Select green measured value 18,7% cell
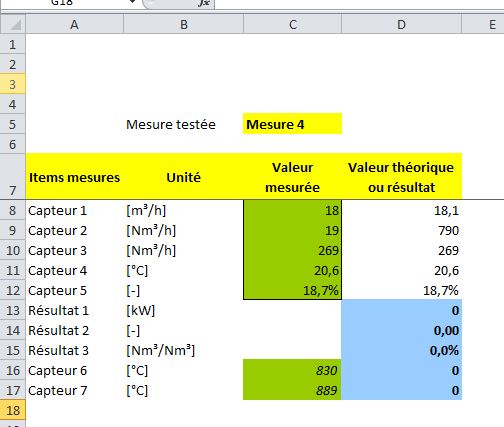 pos(292,290)
